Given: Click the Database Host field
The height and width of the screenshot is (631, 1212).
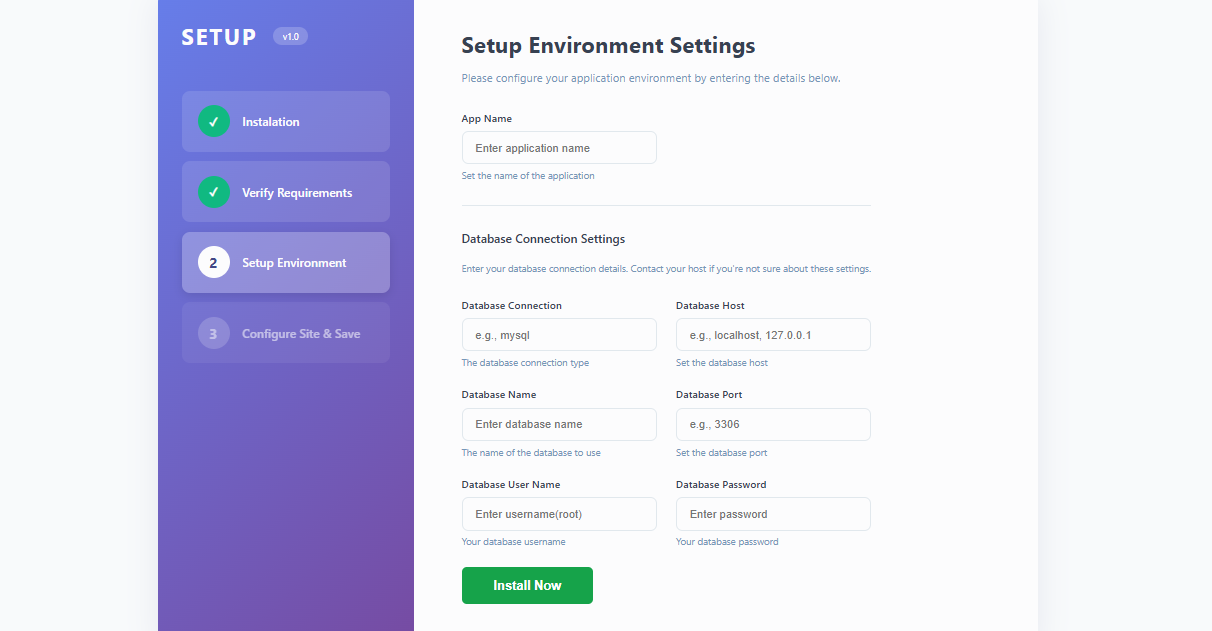Looking at the screenshot, I should coord(772,334).
